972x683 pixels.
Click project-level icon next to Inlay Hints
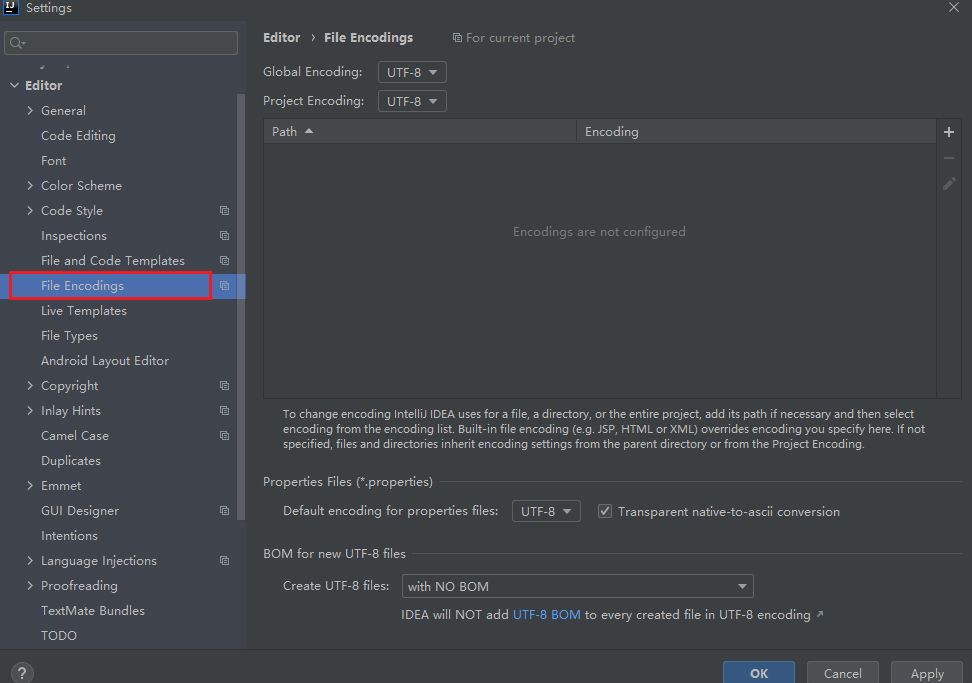tap(224, 411)
